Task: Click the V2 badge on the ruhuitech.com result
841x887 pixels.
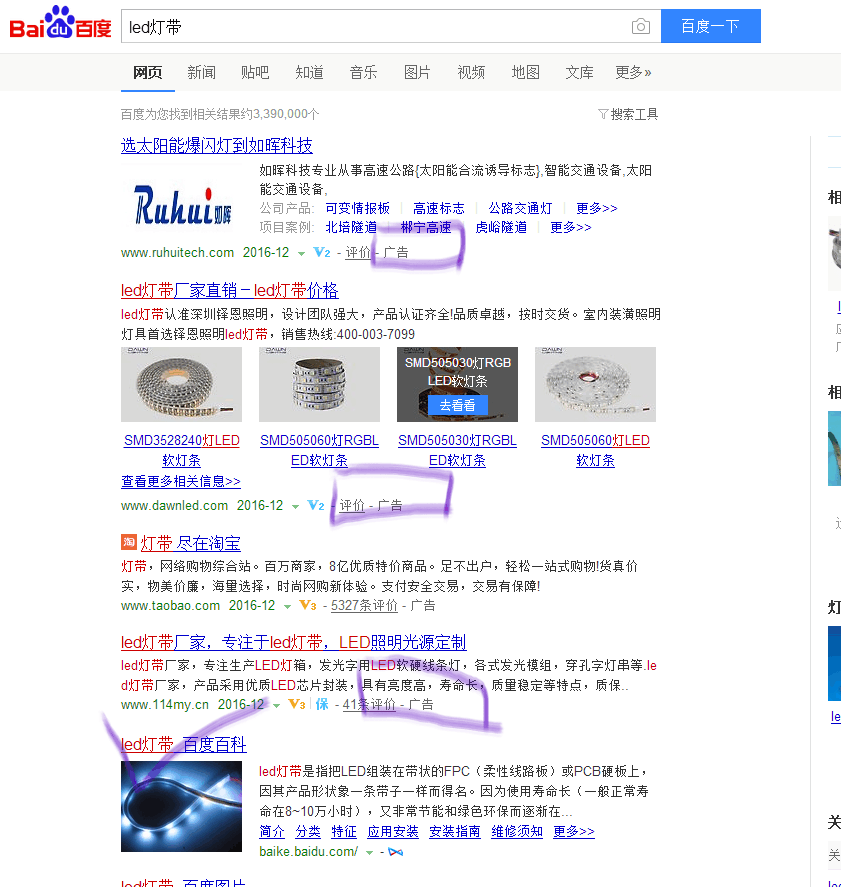Action: [x=322, y=253]
